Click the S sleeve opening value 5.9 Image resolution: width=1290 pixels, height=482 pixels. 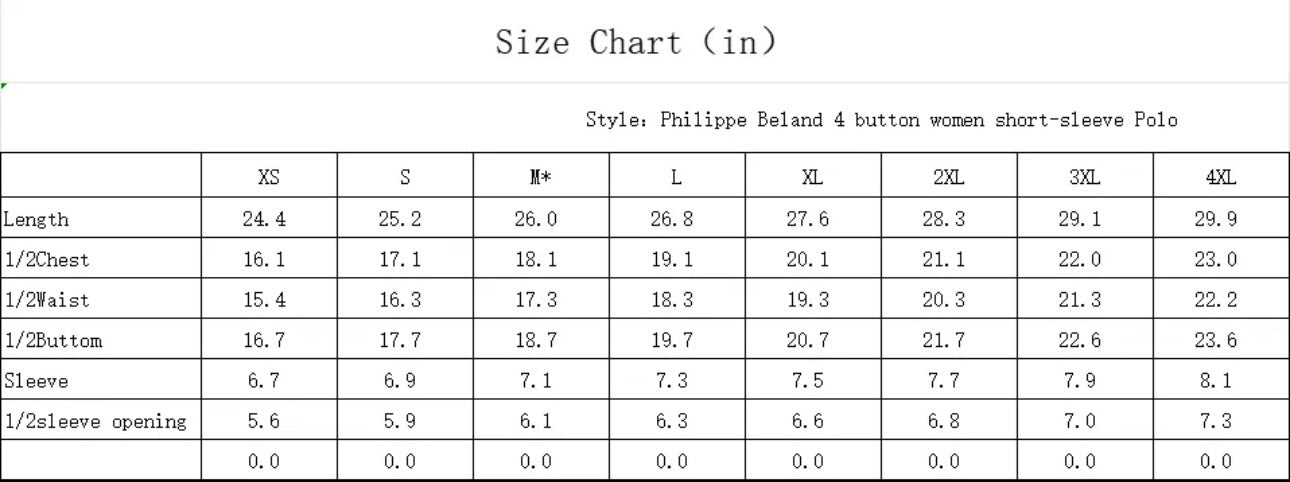click(x=400, y=421)
